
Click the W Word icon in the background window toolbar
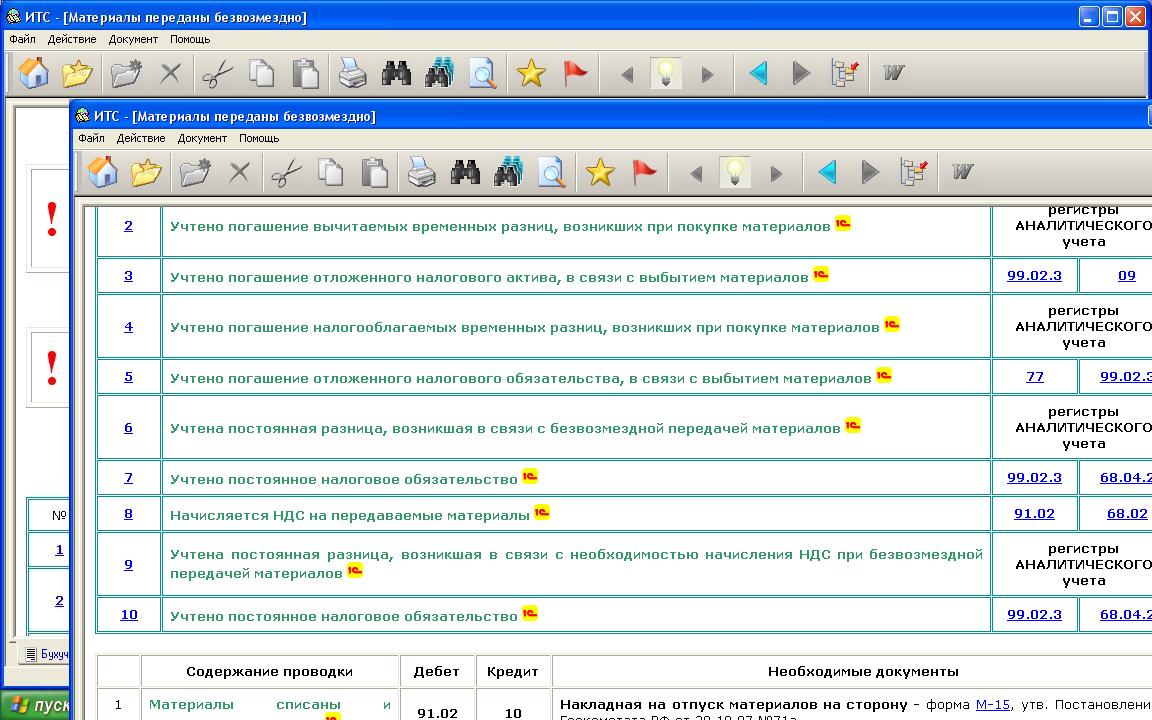[x=893, y=73]
